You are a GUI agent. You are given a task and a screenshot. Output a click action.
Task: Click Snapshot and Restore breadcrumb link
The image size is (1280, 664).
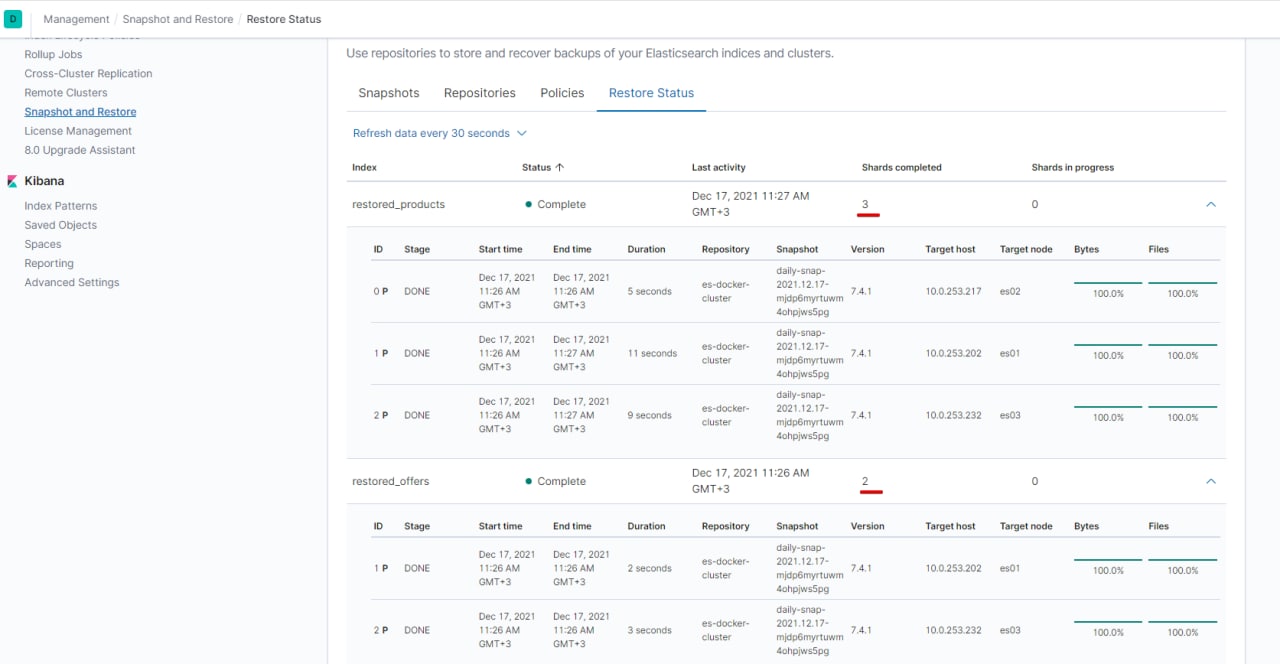178,19
